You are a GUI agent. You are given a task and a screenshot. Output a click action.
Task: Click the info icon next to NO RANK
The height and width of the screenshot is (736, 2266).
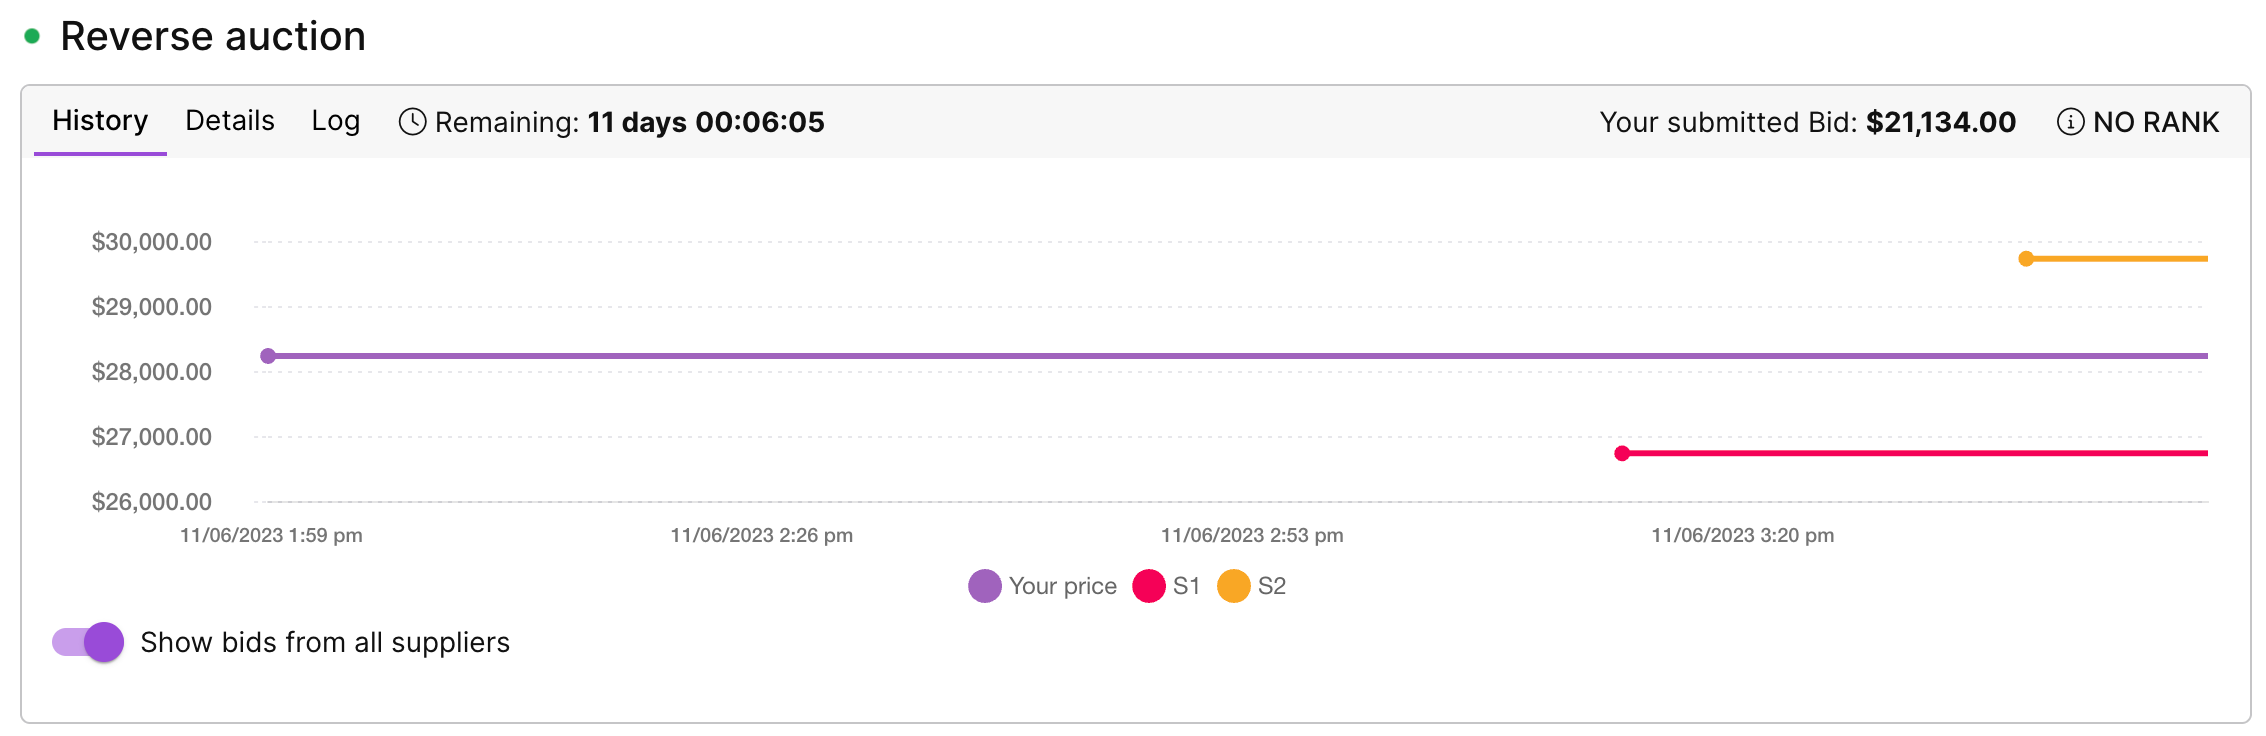2070,122
